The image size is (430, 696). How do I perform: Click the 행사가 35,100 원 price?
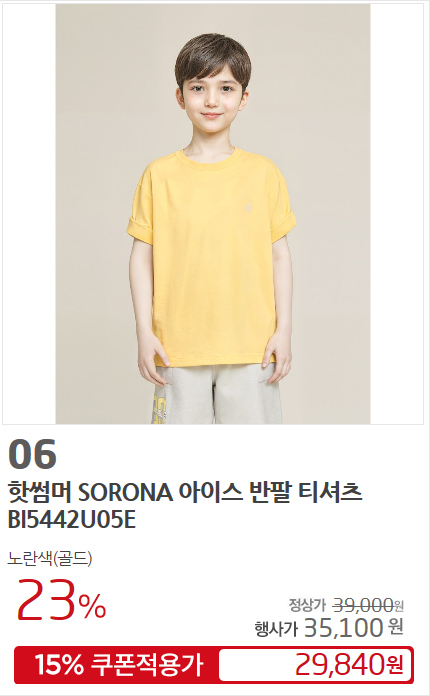pos(329,628)
